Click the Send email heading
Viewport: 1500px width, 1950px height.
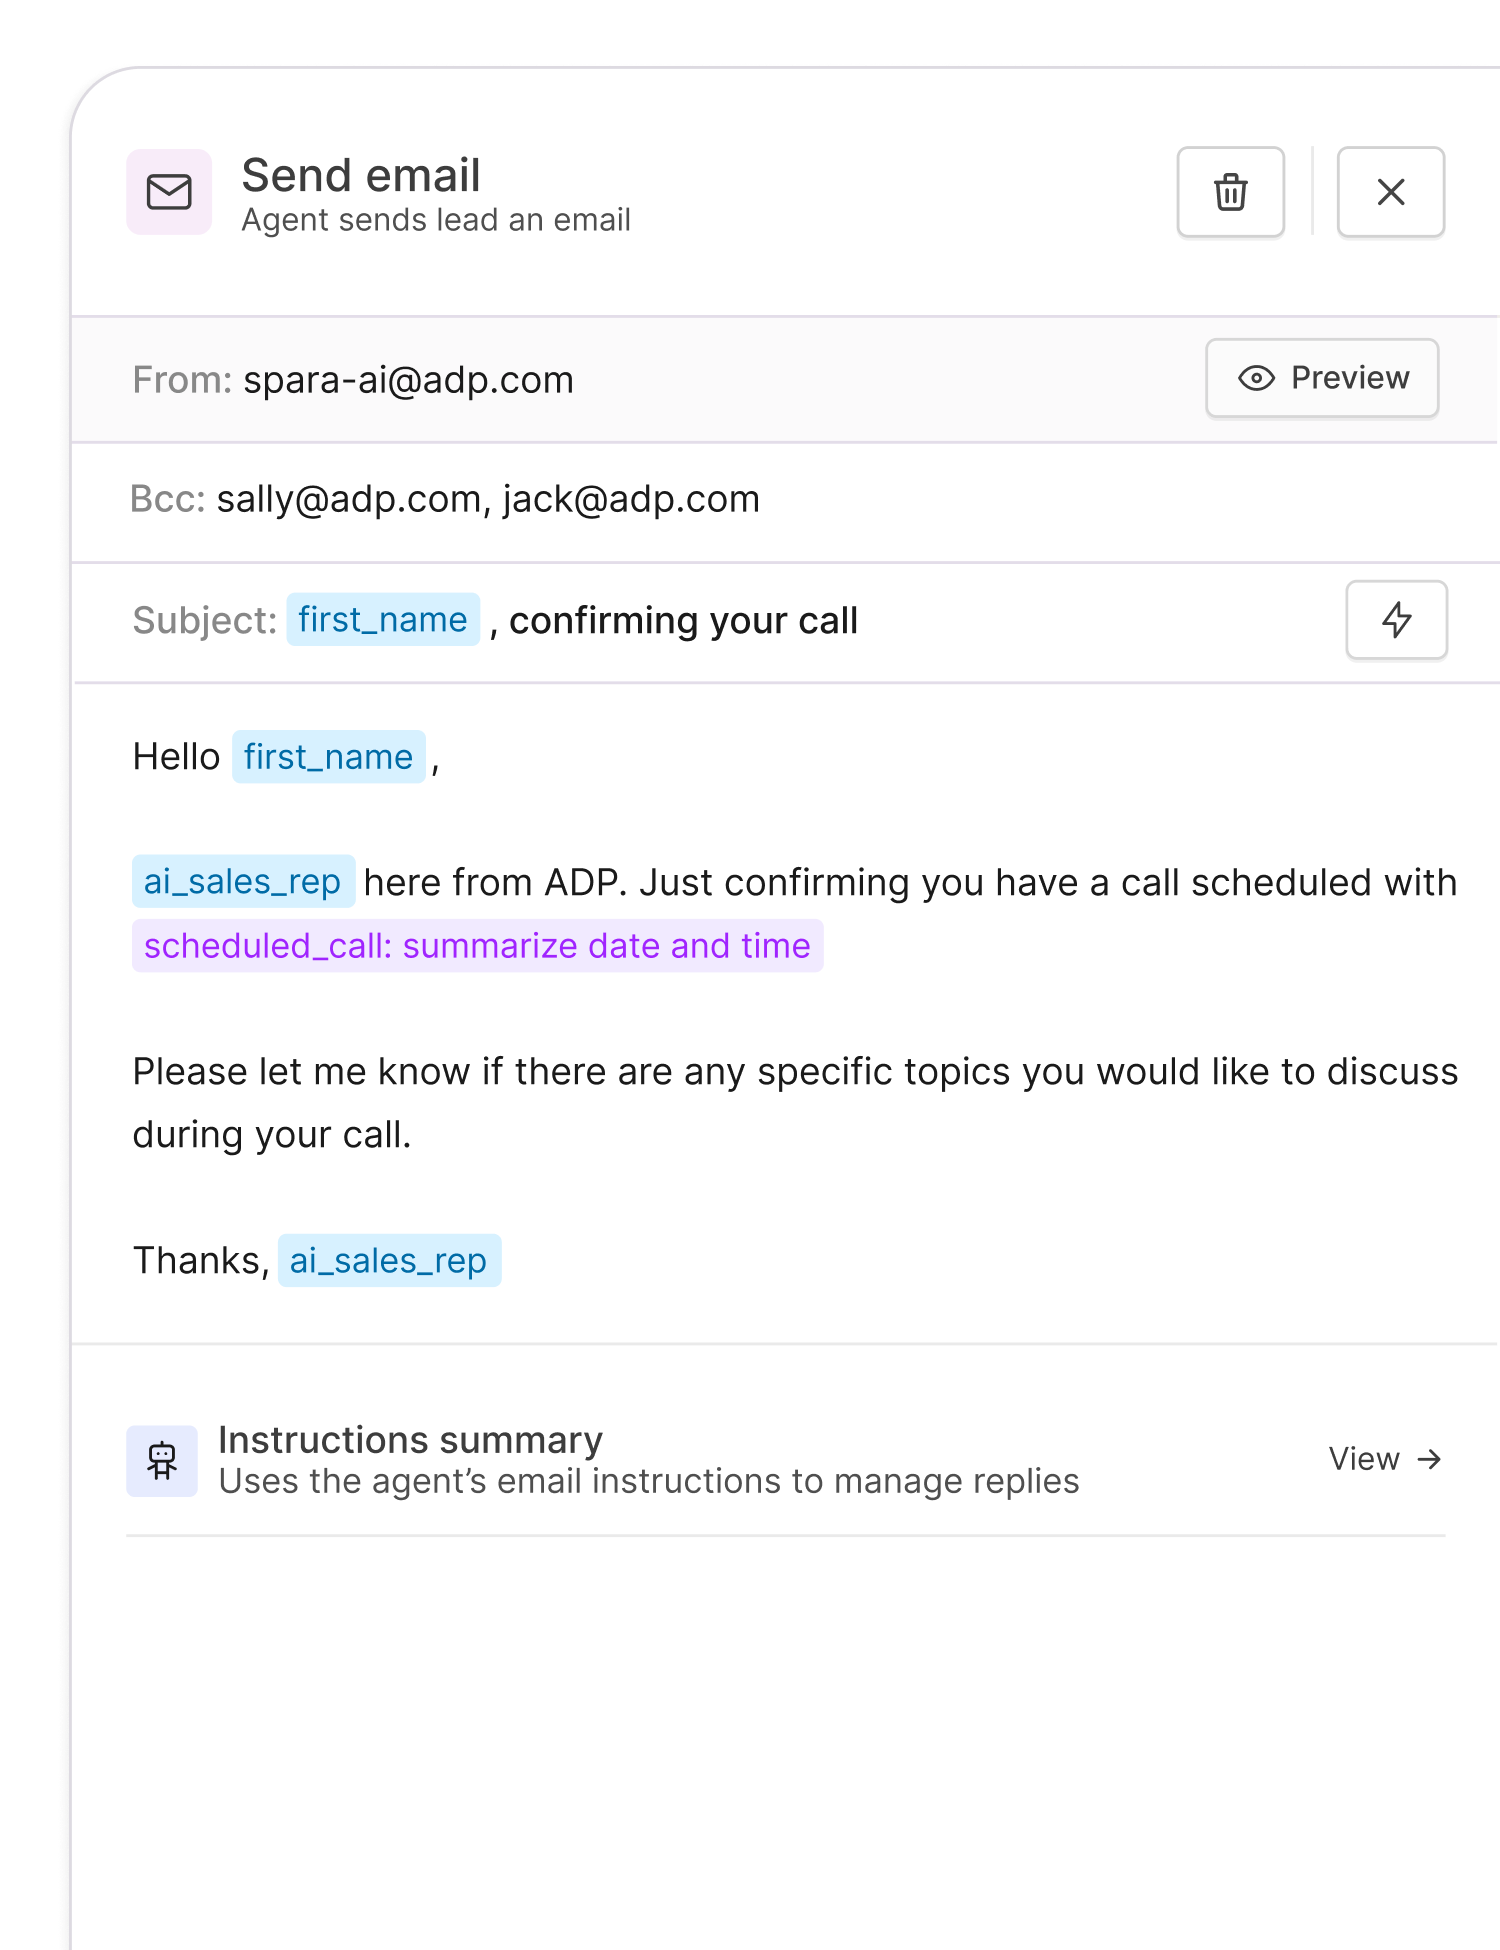point(361,175)
